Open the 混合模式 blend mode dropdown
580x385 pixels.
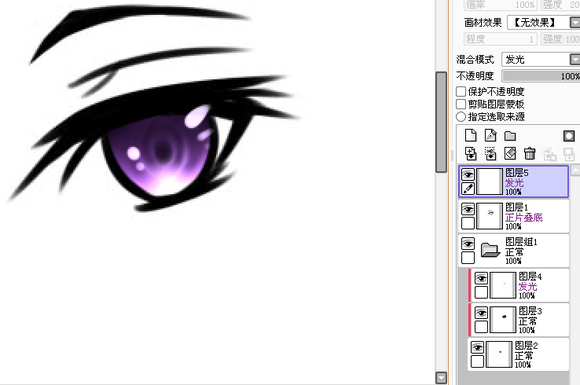pos(540,59)
